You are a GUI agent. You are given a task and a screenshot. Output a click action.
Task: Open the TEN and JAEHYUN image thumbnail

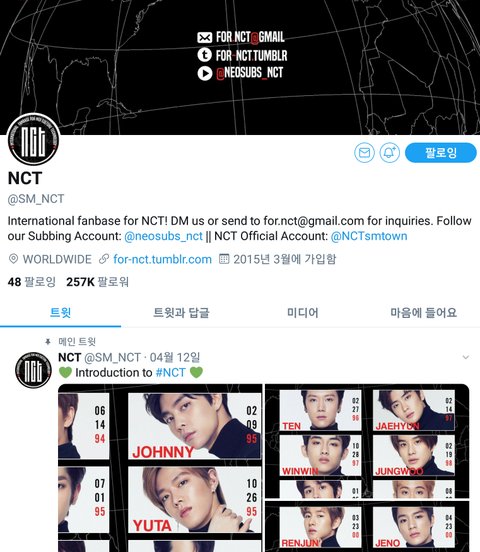[x=367, y=441]
